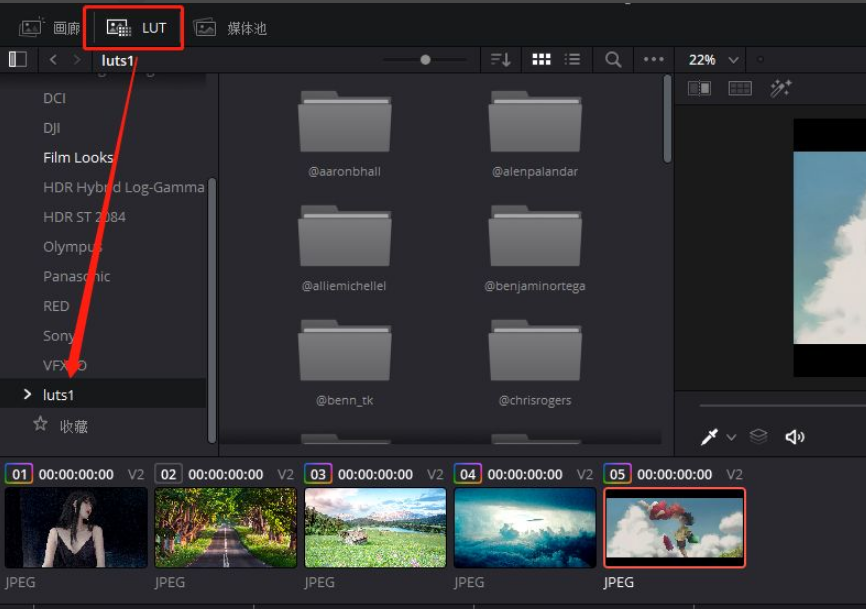Select the DCI LUT folder
The image size is (866, 609).
click(55, 98)
